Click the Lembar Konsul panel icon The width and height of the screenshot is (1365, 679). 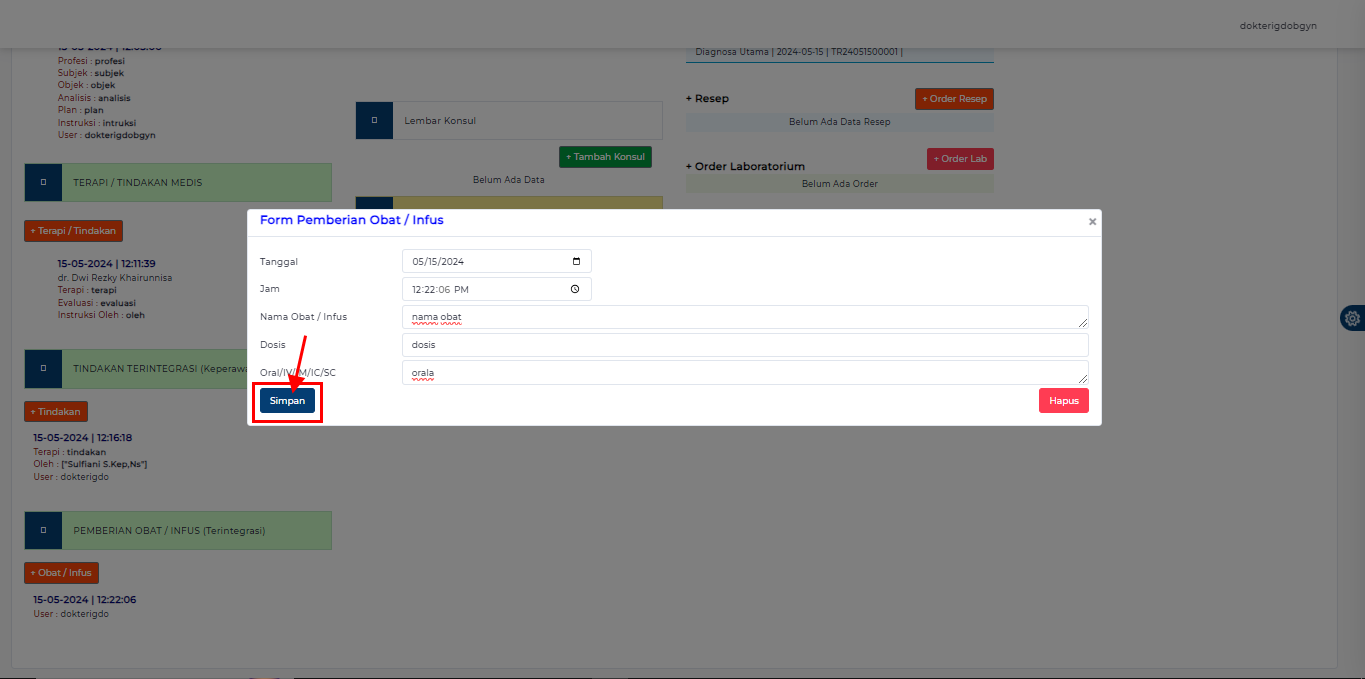coord(373,120)
